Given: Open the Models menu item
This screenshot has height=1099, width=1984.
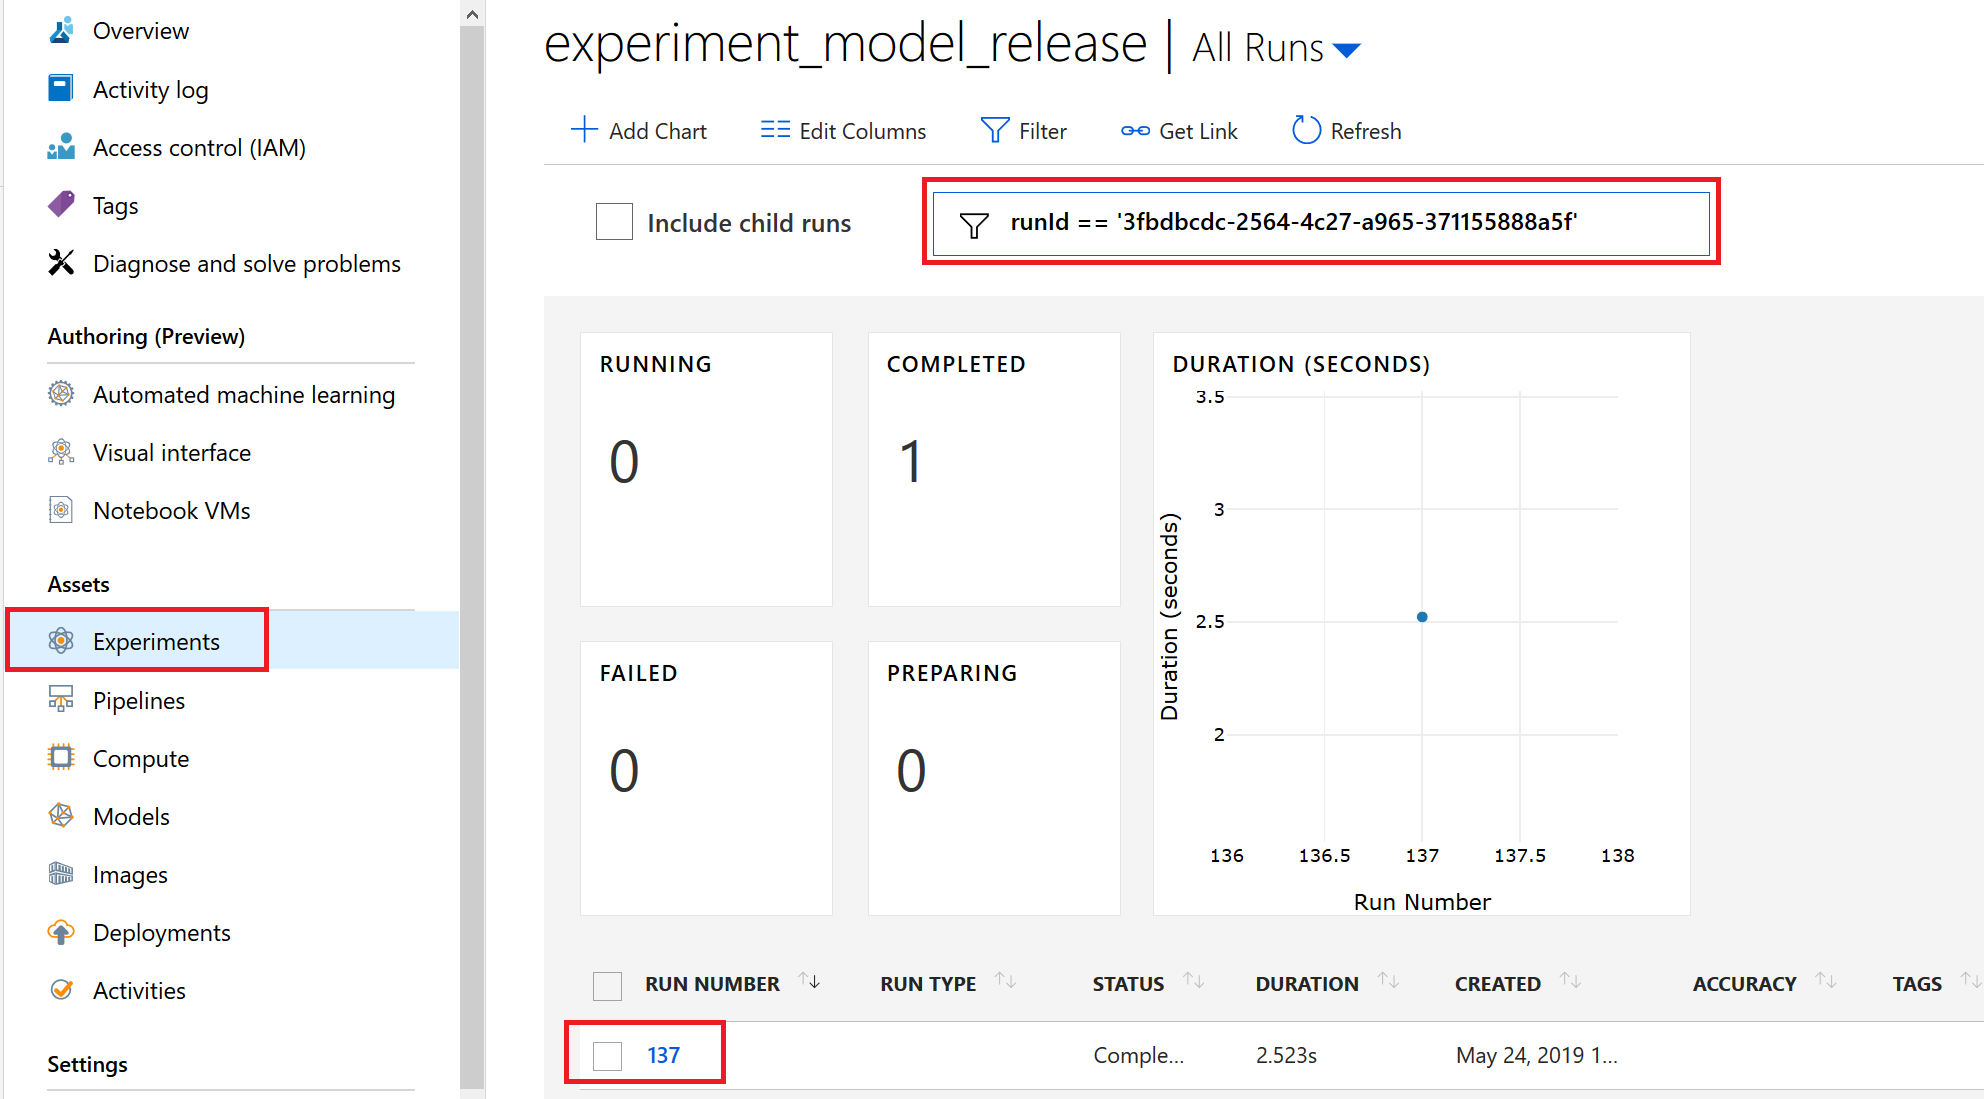Looking at the screenshot, I should pyautogui.click(x=131, y=817).
